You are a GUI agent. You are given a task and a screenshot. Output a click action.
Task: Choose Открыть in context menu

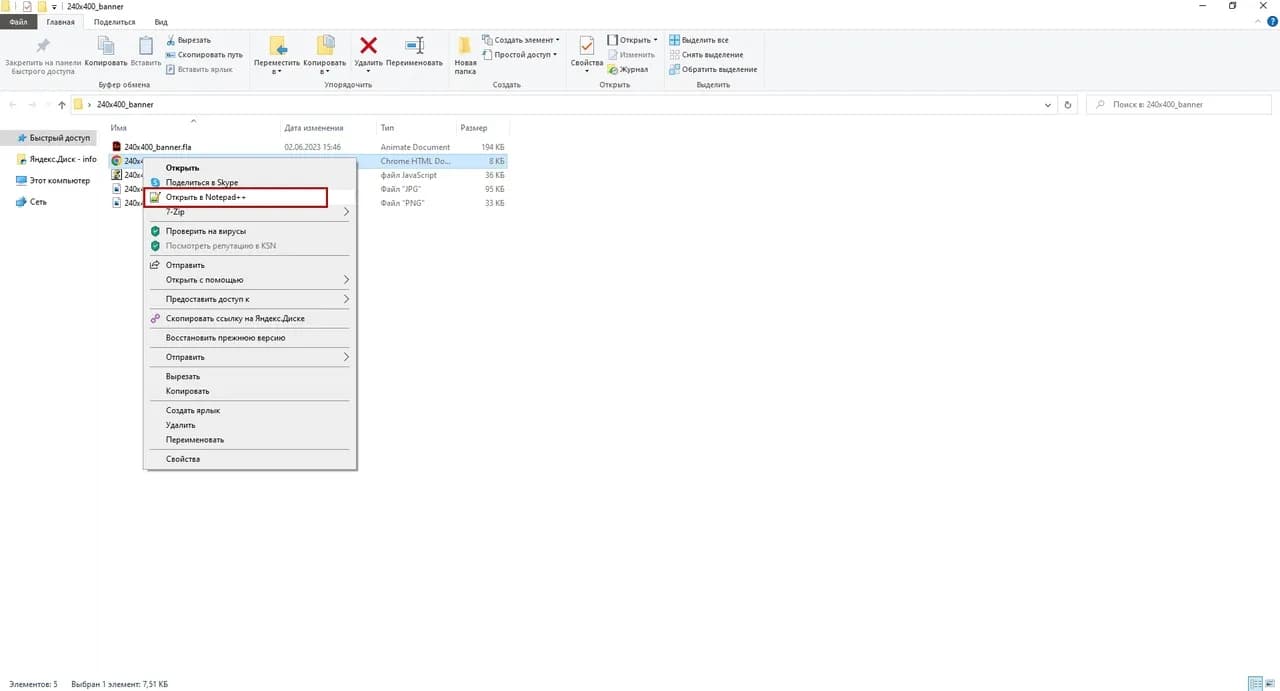250,168
